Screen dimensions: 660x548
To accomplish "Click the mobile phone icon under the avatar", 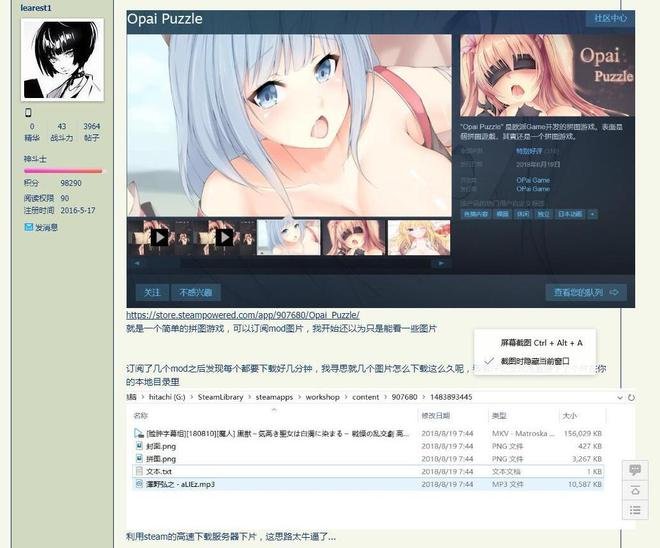I will (28, 113).
